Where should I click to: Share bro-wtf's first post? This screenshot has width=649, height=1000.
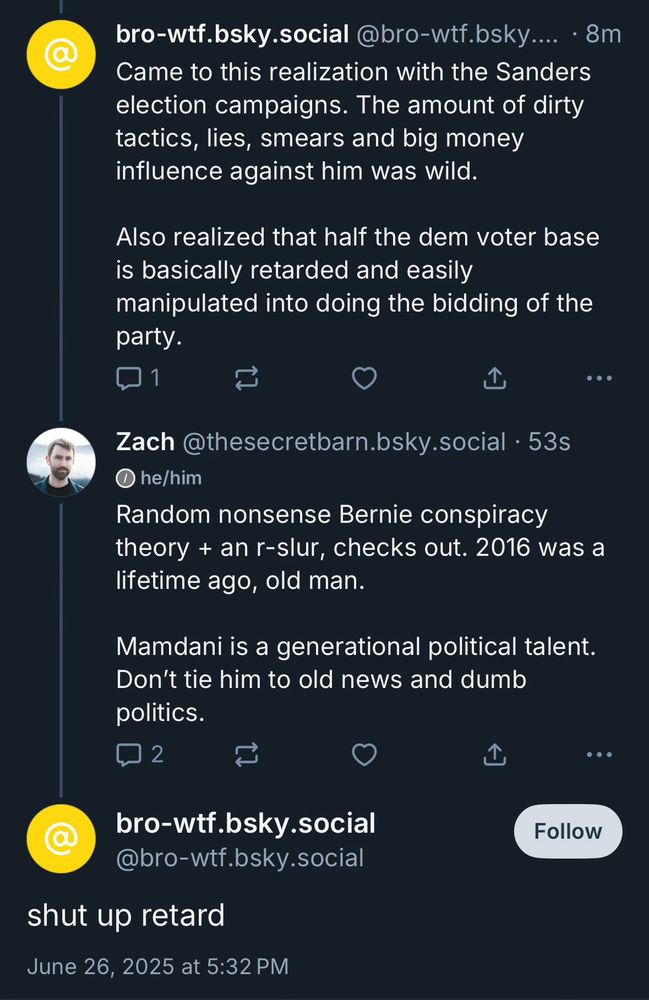click(493, 378)
